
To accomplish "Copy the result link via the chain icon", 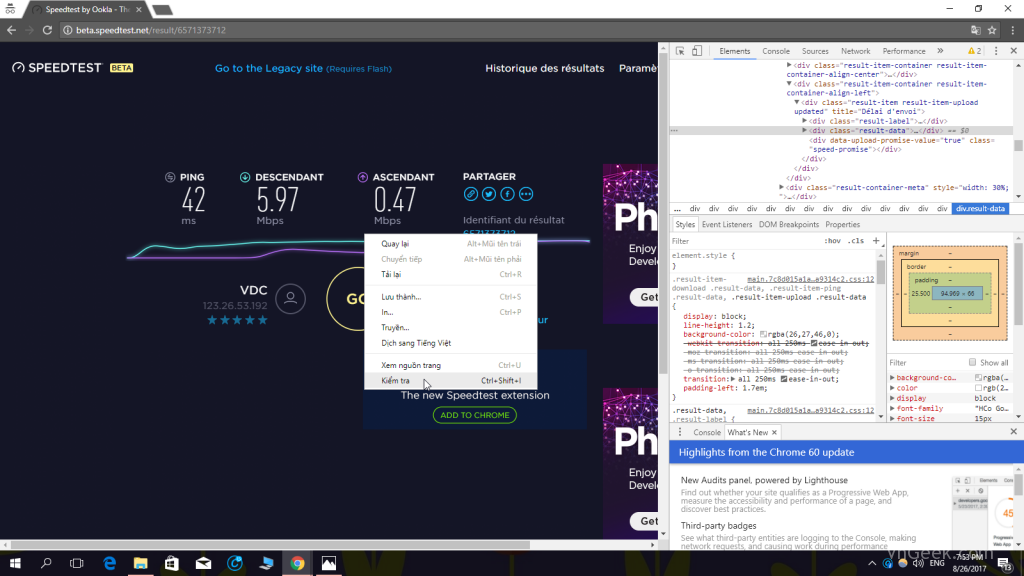I will click(x=470, y=194).
